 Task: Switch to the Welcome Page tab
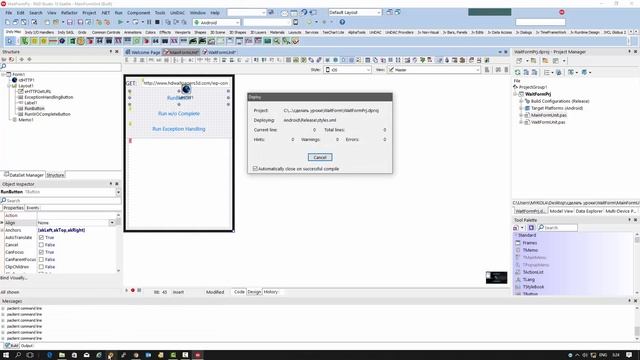pyautogui.click(x=143, y=52)
